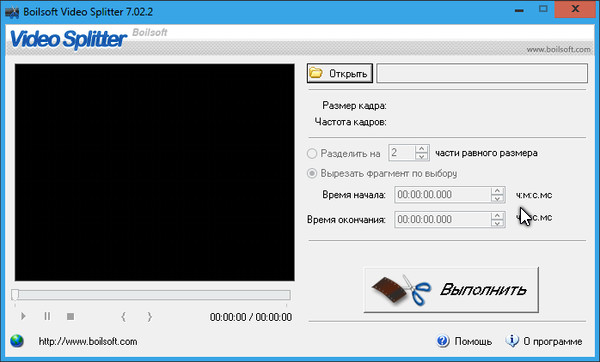Viewport: 600px width, 362px height.
Task: Maximize the Boilsoft Video Splitter window
Action: coord(543,9)
